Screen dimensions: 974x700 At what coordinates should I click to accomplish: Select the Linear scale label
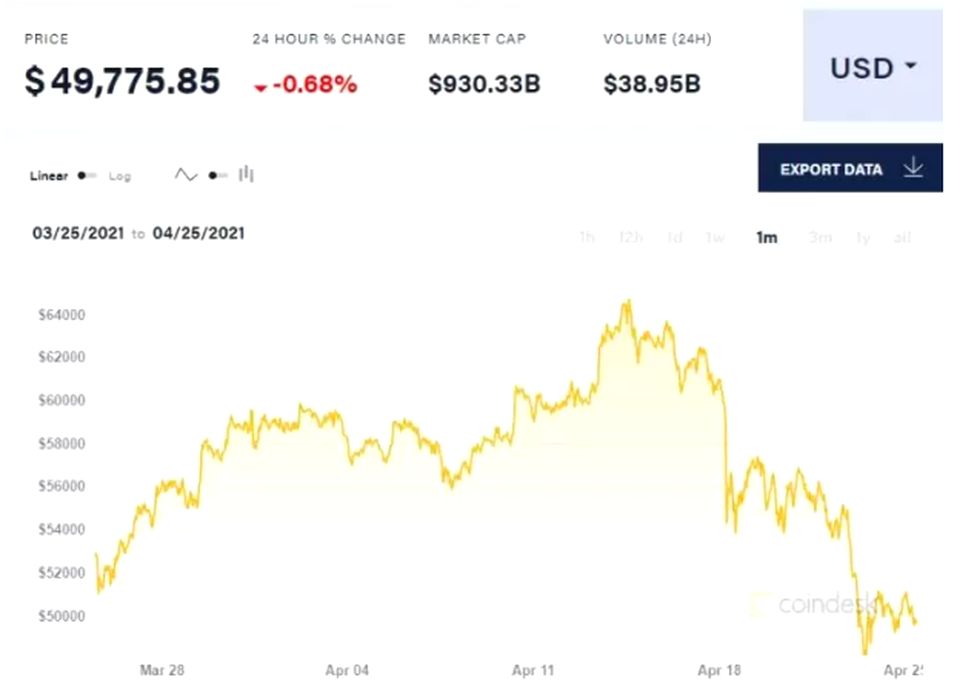[x=49, y=176]
